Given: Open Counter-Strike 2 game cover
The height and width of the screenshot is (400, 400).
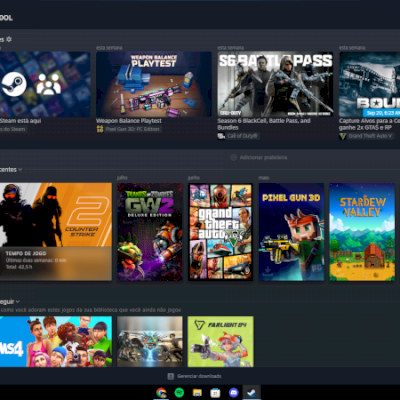Looking at the screenshot, I should pos(56,232).
